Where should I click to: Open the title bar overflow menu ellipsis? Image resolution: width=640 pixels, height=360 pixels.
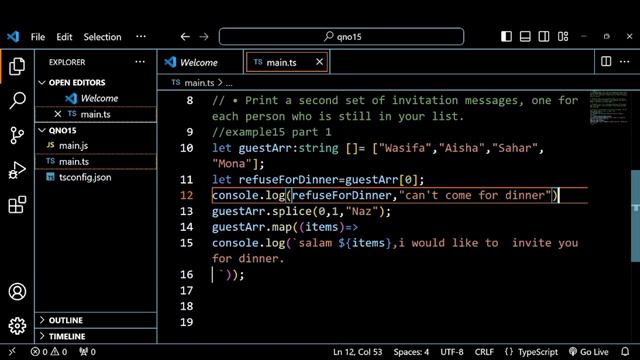141,36
